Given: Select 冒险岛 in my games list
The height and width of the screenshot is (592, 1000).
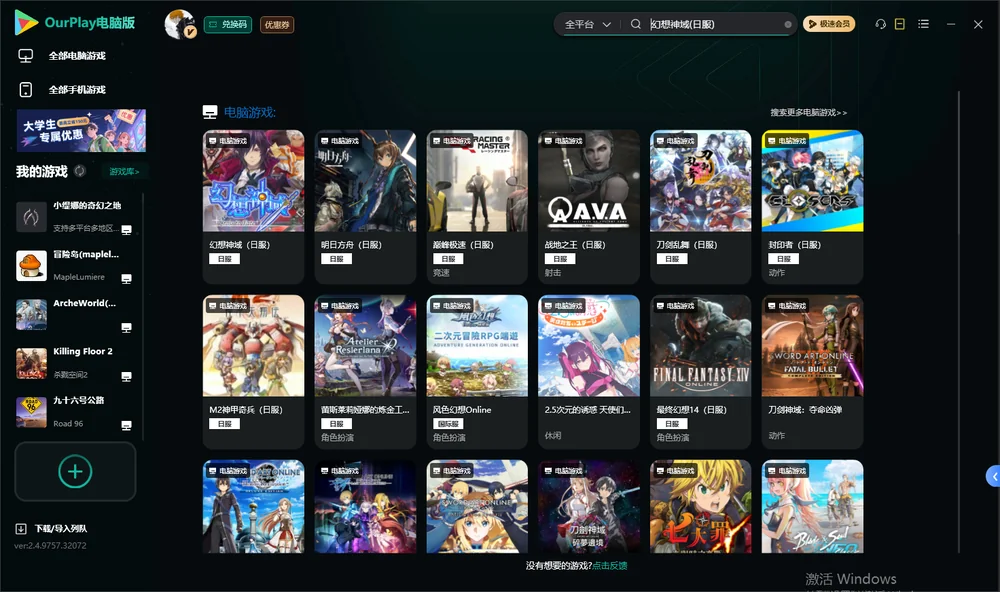Looking at the screenshot, I should coord(73,265).
